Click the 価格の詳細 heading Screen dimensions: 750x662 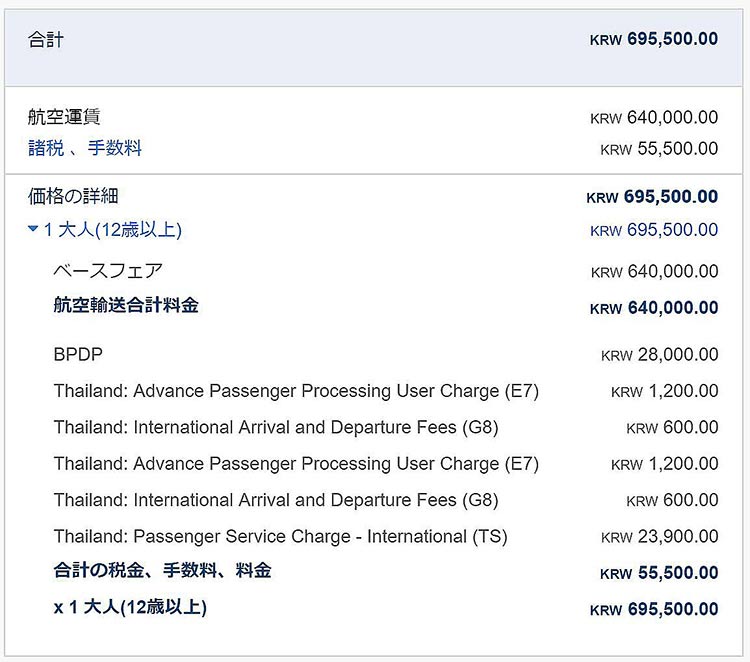point(73,196)
